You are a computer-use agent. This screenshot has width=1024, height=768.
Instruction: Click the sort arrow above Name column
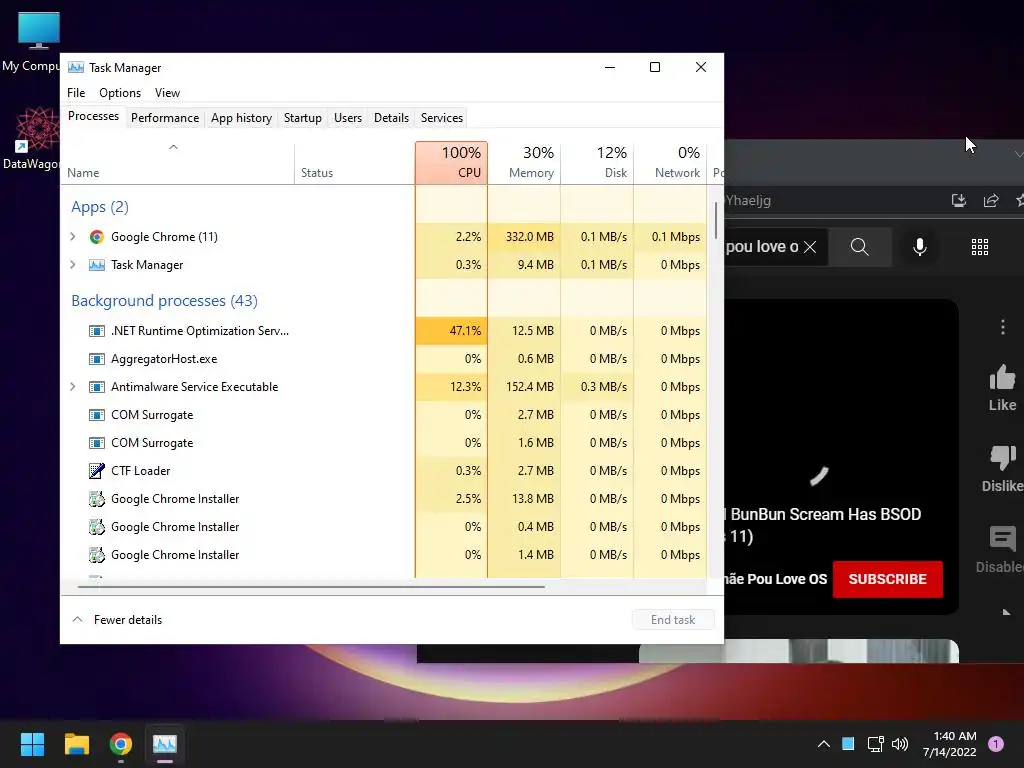(x=173, y=148)
